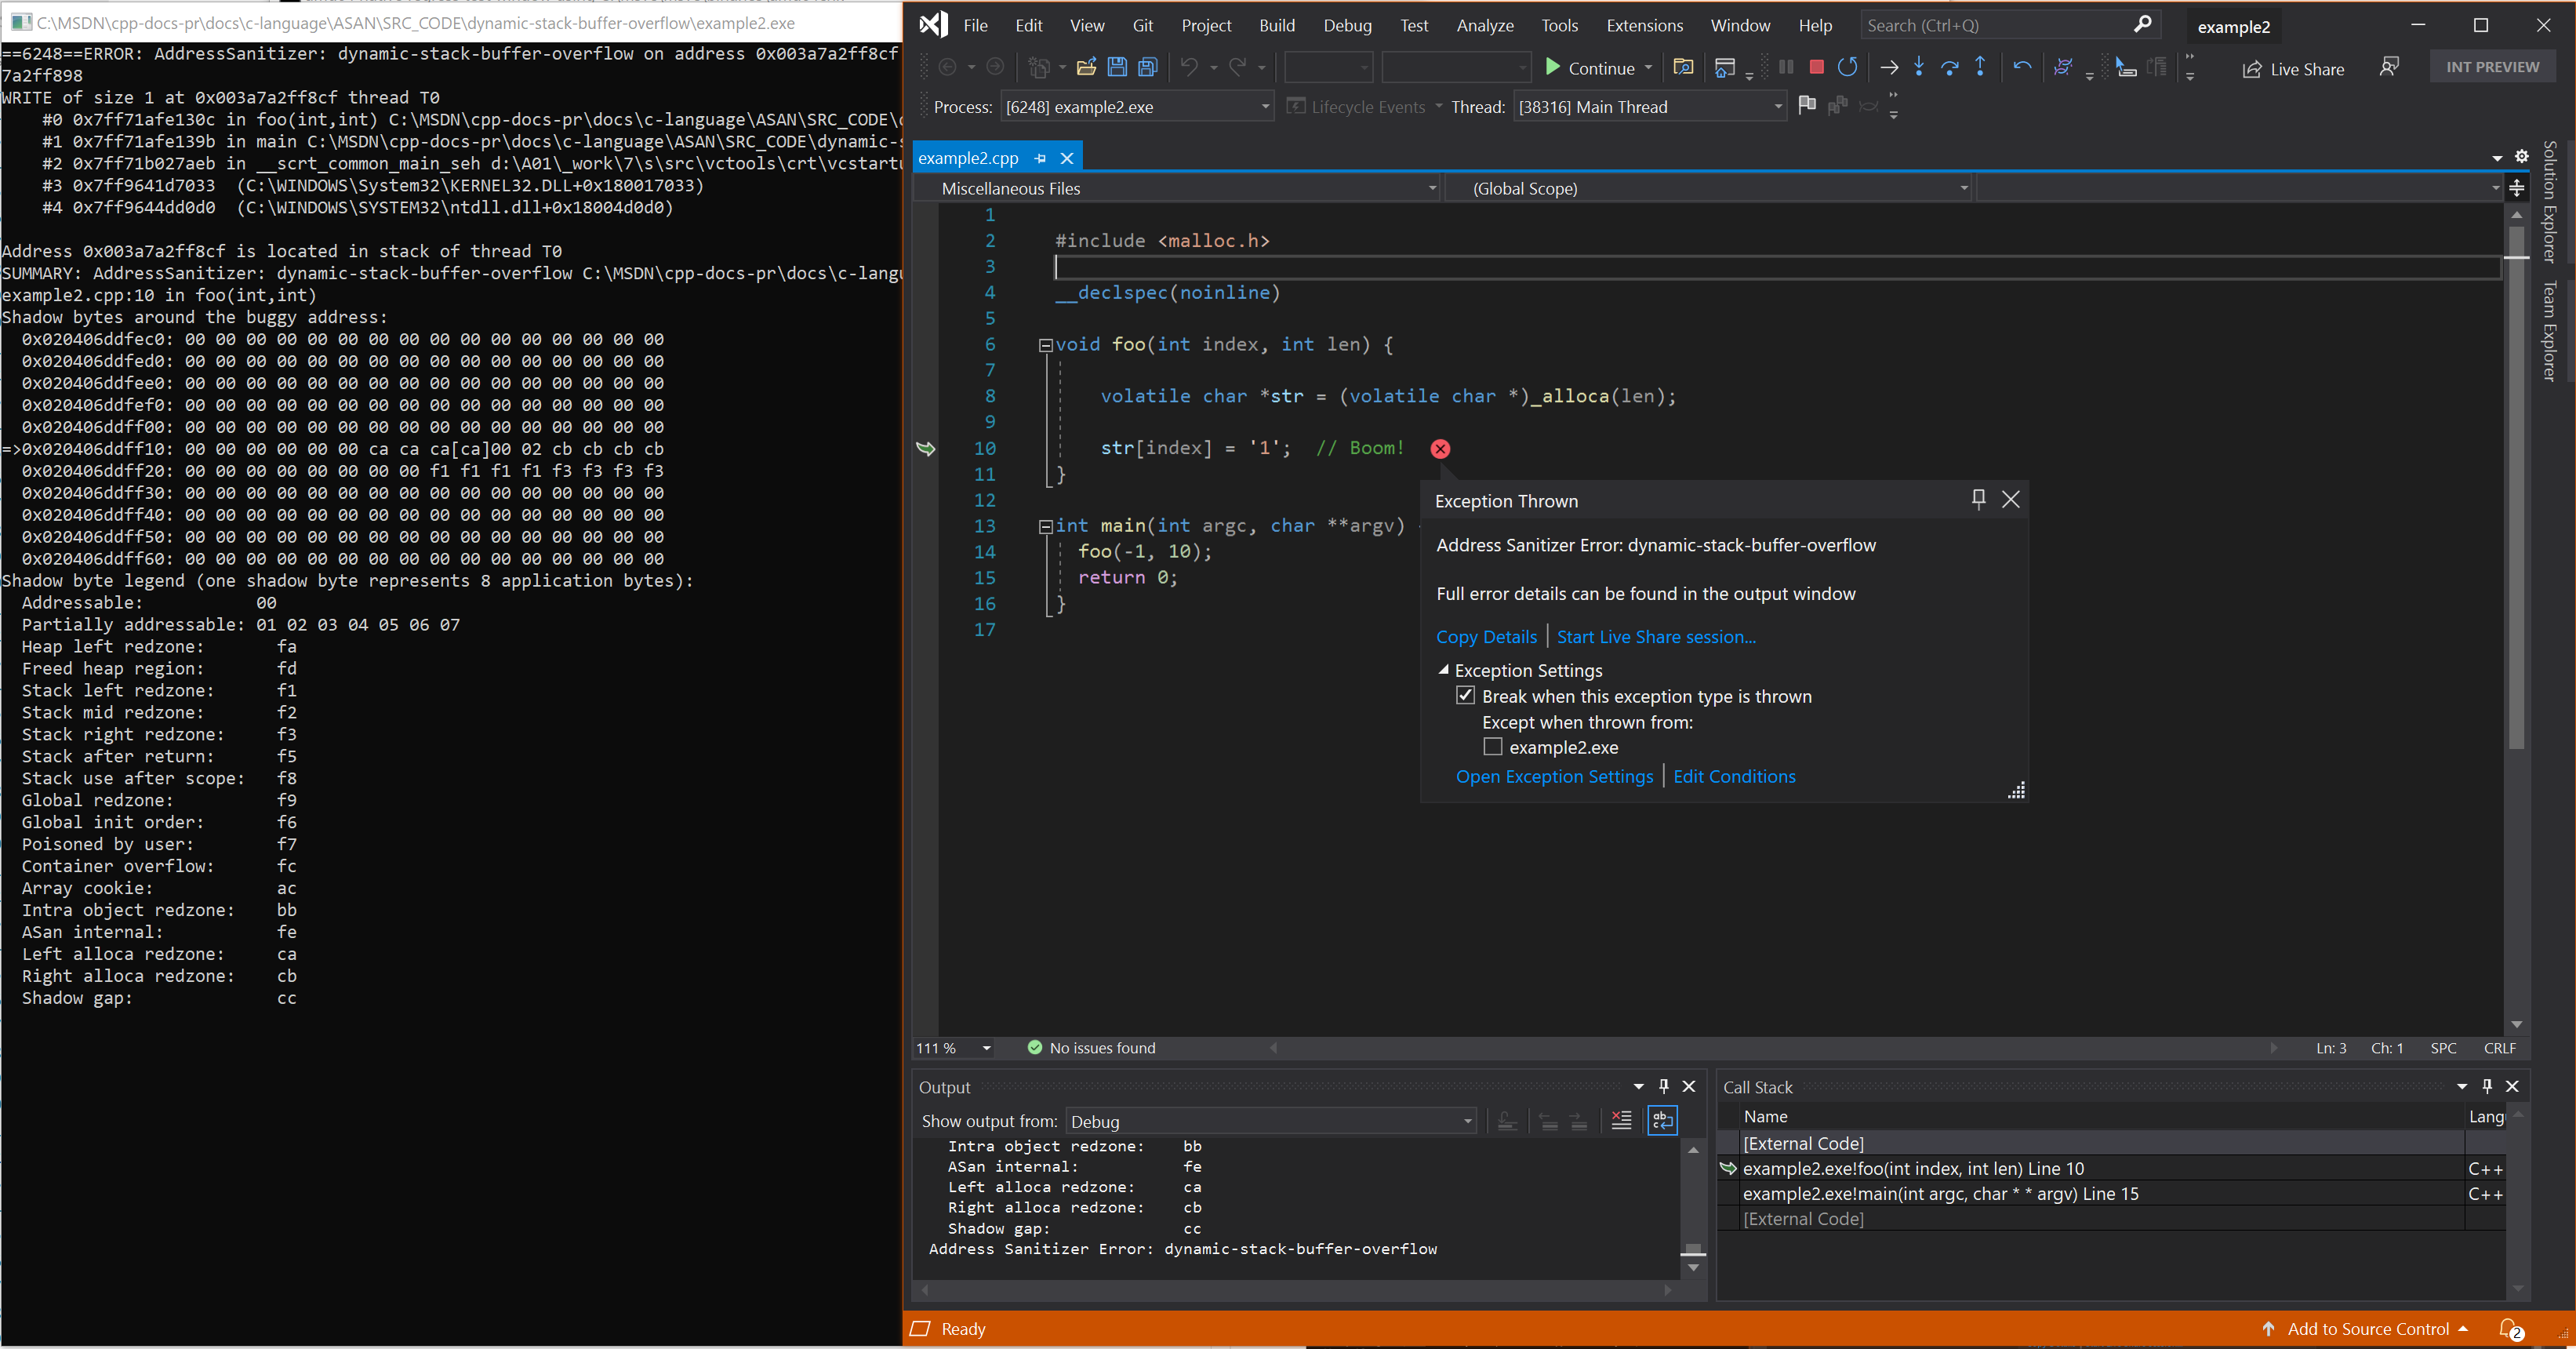Select the Build menu item

[1276, 24]
